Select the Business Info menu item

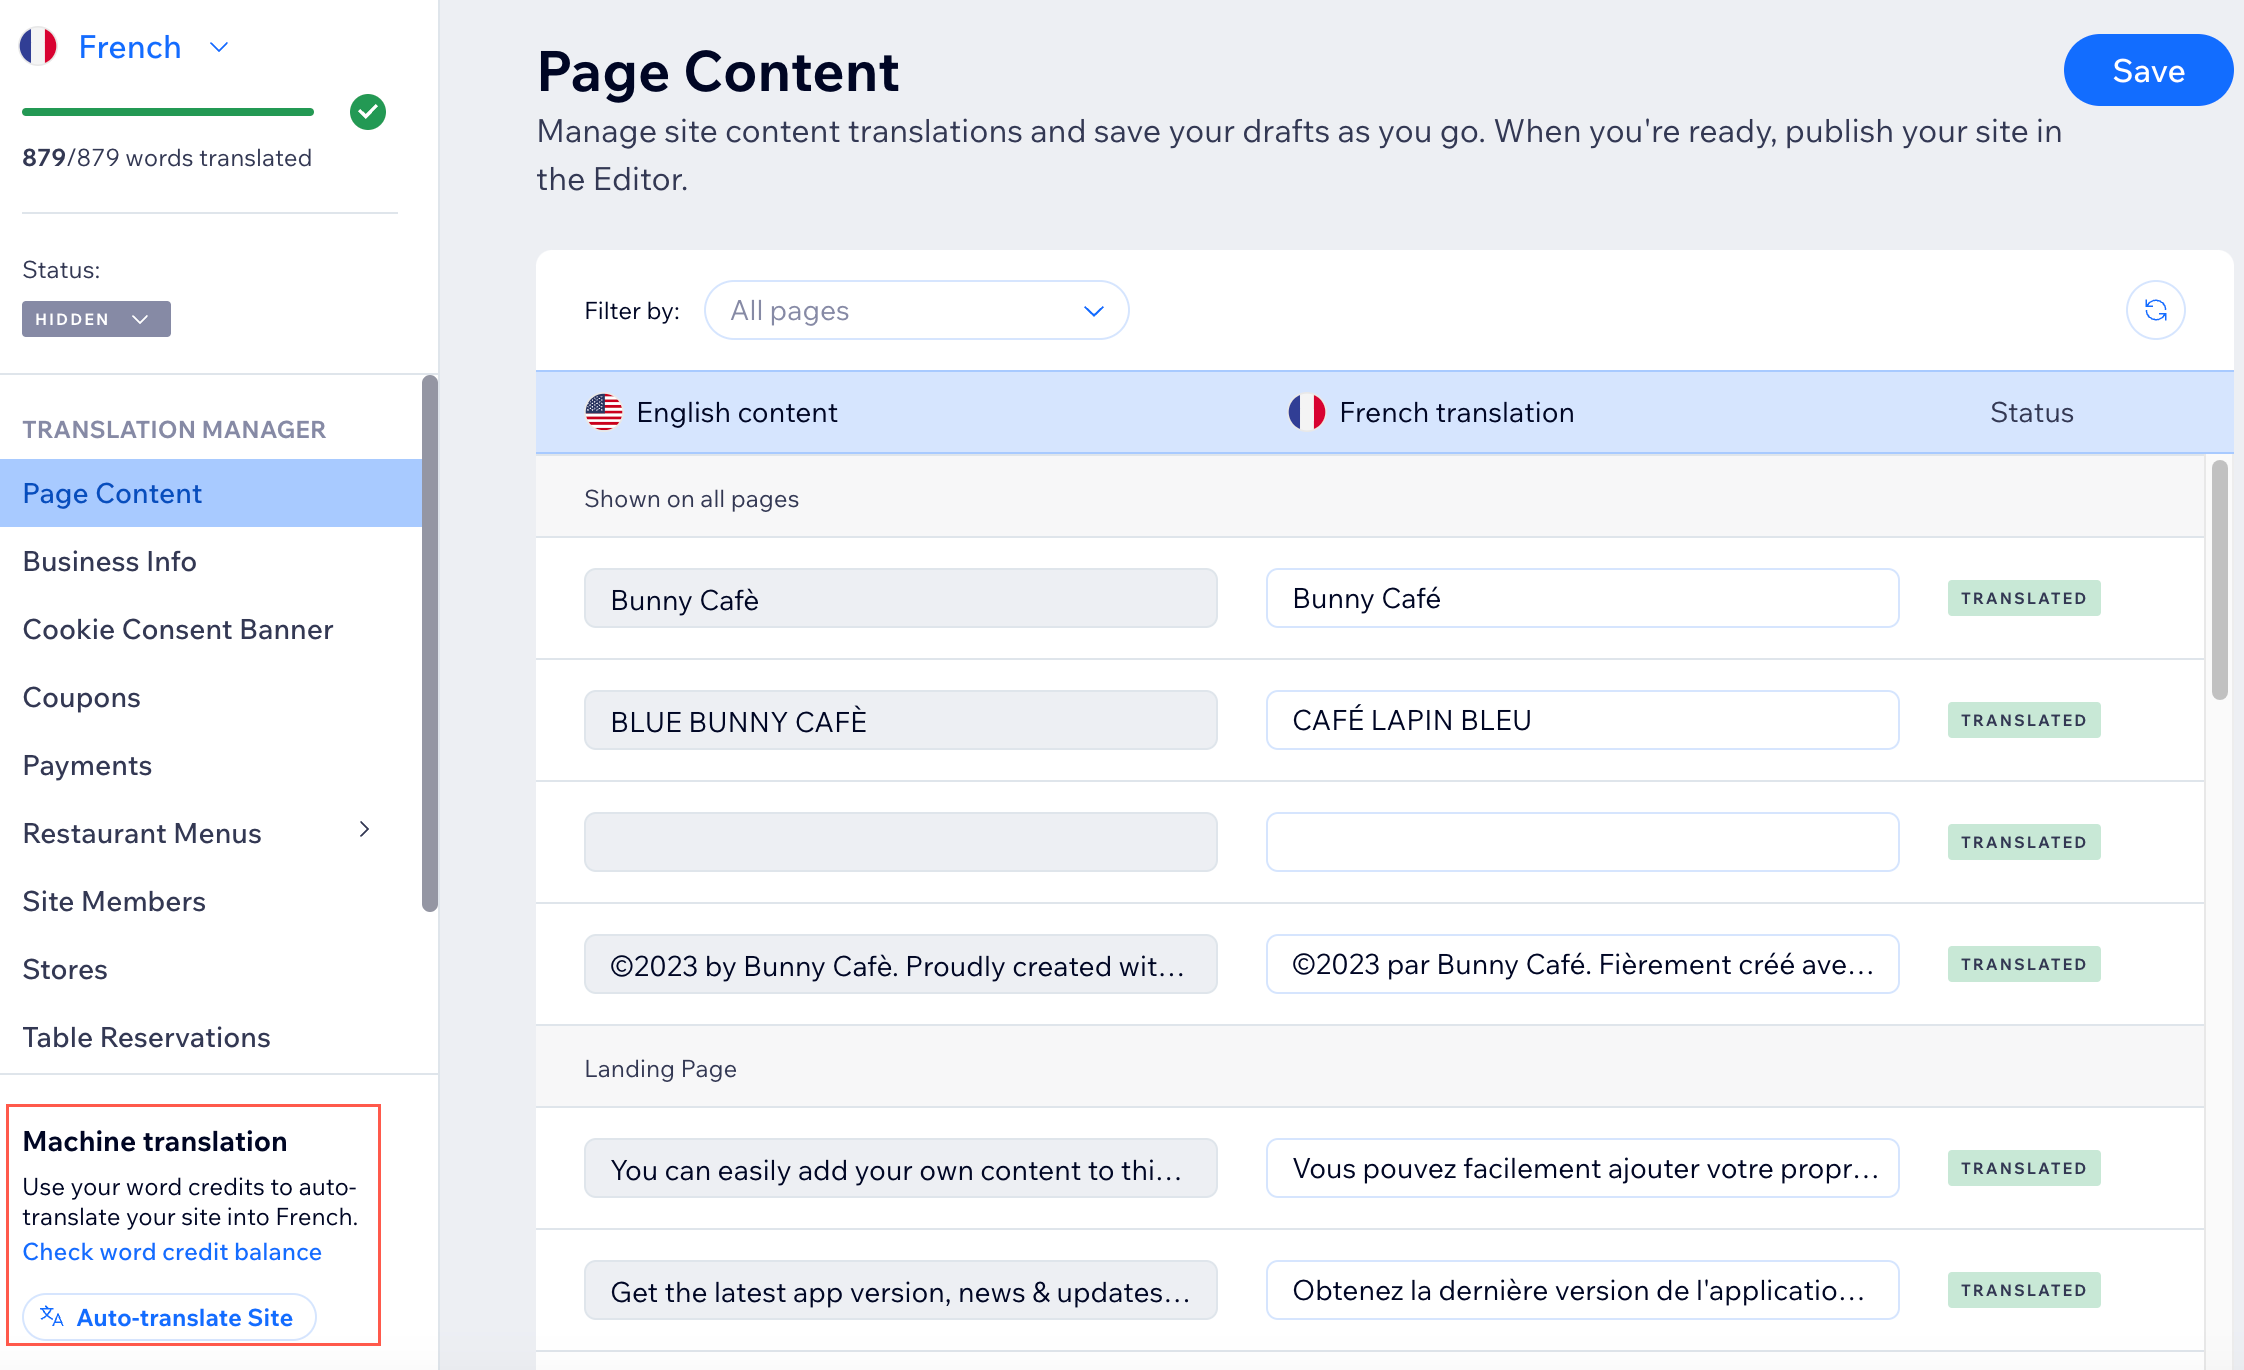click(109, 561)
